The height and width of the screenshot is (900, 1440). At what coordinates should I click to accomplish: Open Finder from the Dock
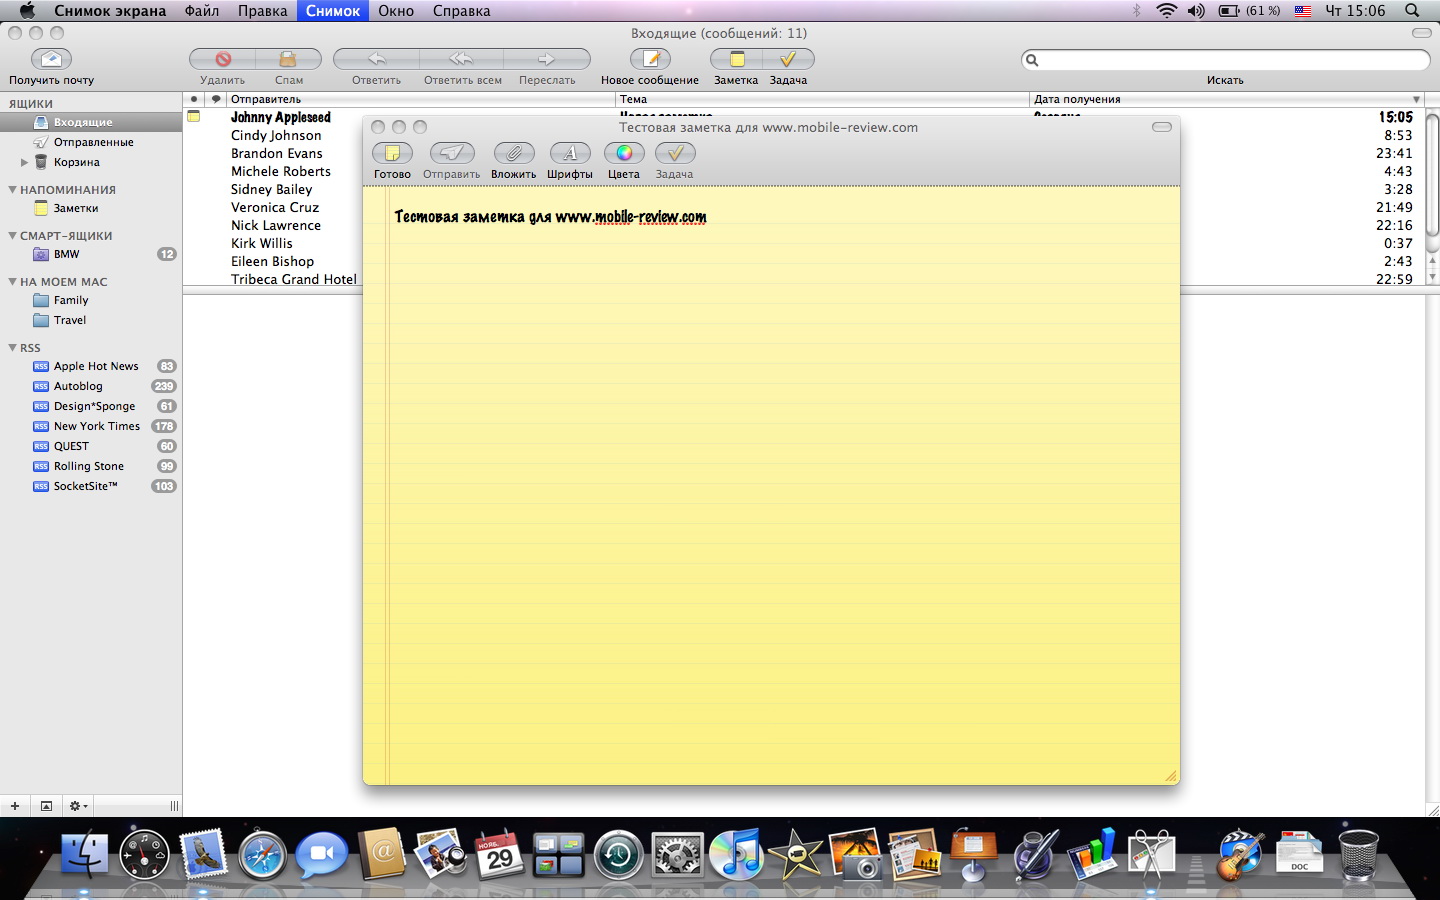pos(85,853)
